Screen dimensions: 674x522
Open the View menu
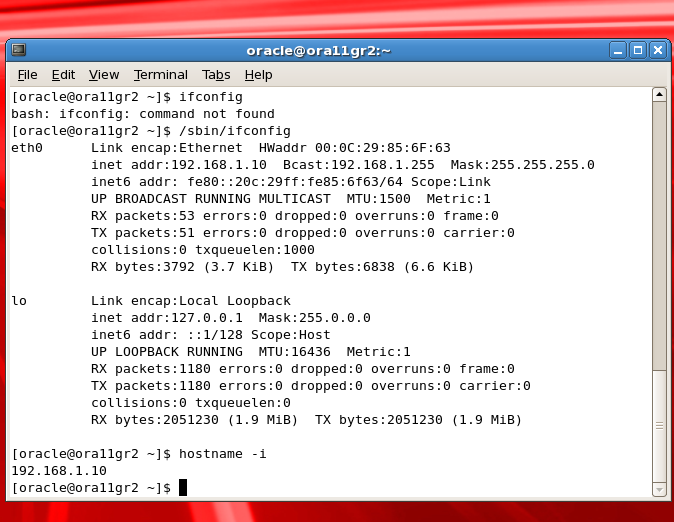pos(104,75)
